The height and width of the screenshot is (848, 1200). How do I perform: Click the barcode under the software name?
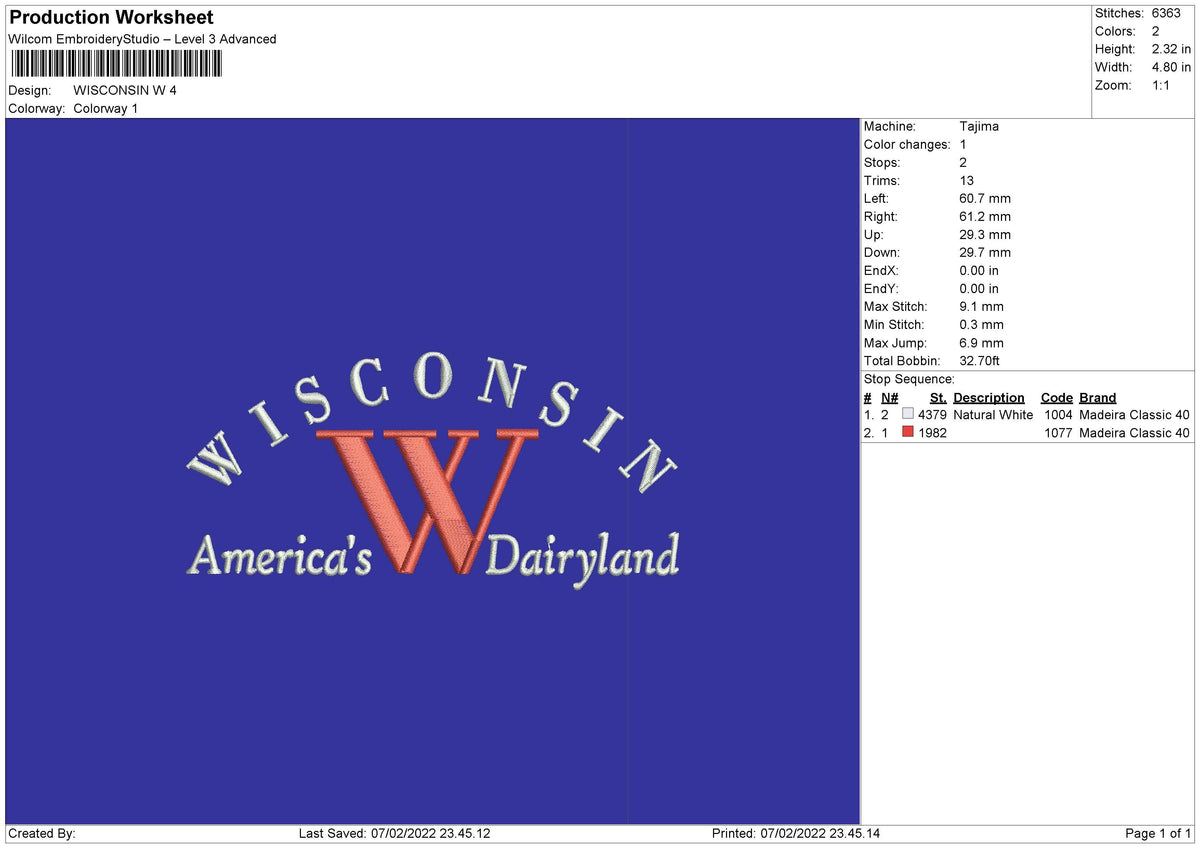117,64
